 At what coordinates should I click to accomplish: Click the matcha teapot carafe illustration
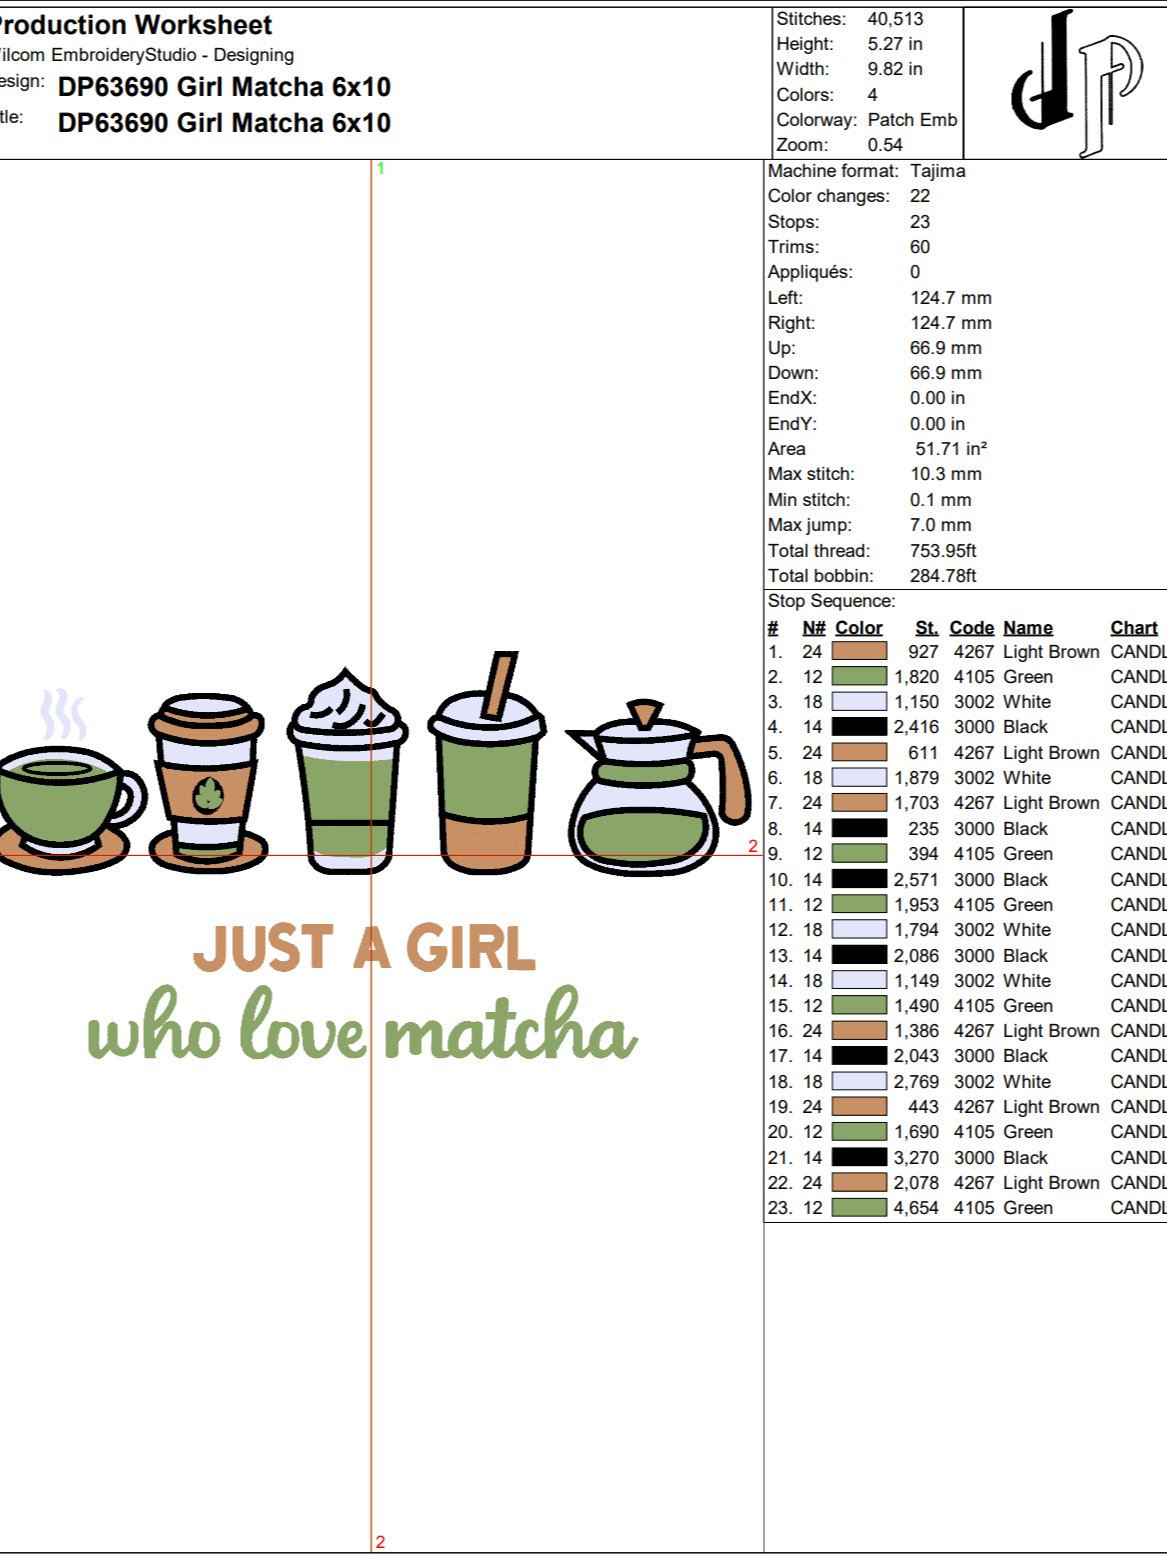[658, 788]
